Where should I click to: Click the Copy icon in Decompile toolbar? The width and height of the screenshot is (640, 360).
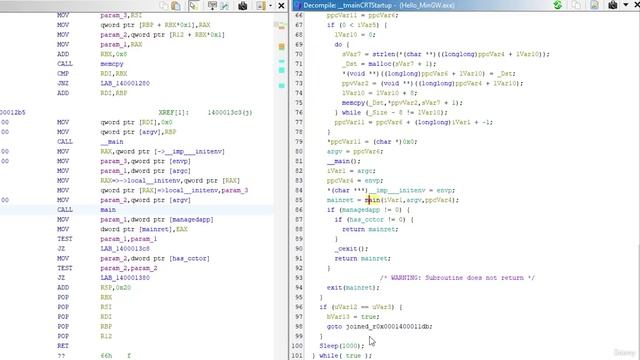coord(576,5)
